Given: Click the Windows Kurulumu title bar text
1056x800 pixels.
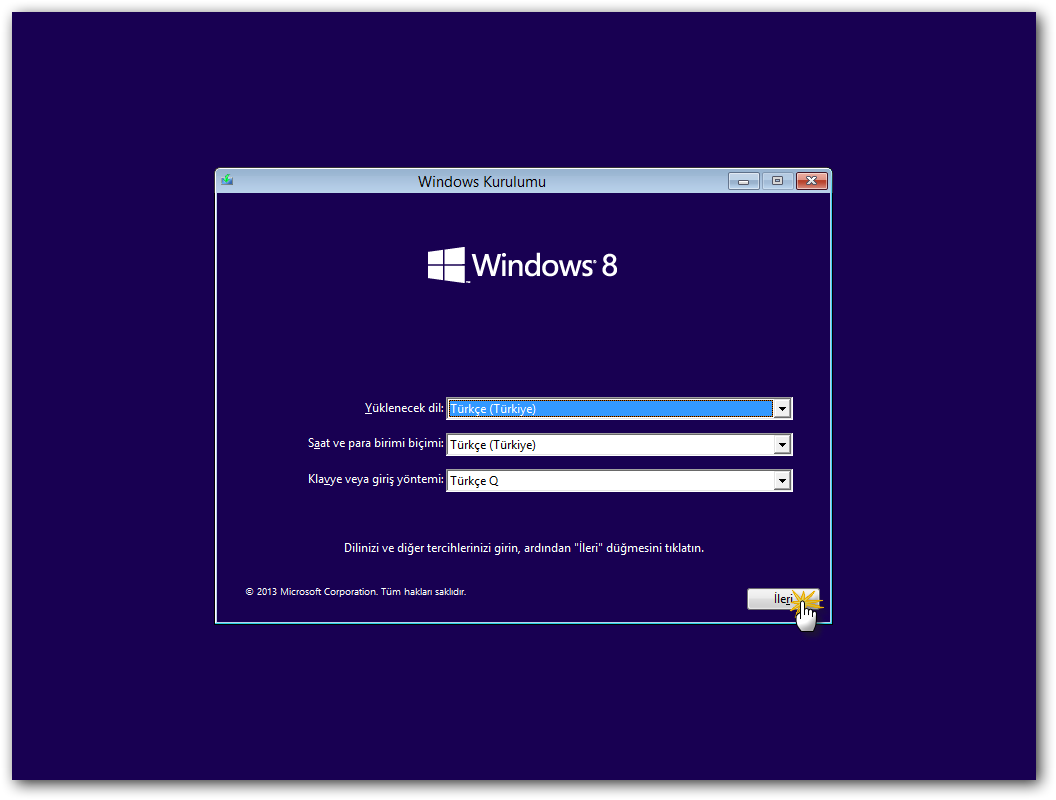Looking at the screenshot, I should [x=482, y=181].
